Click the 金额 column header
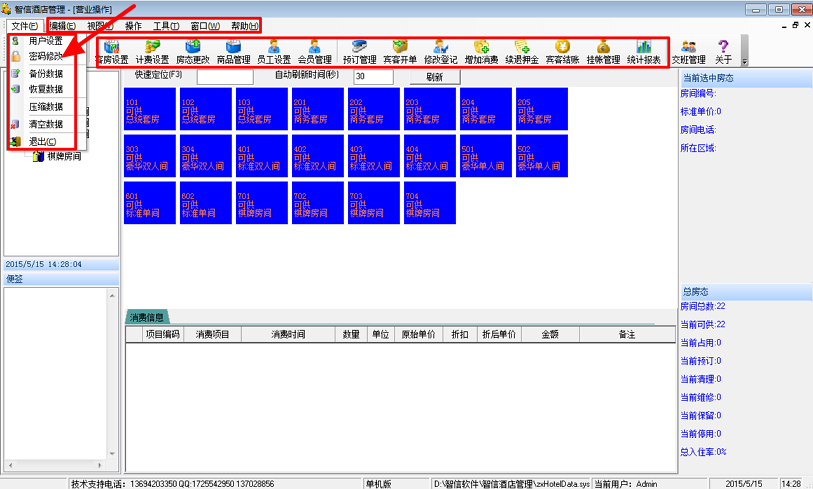This screenshot has width=813, height=489. (550, 334)
